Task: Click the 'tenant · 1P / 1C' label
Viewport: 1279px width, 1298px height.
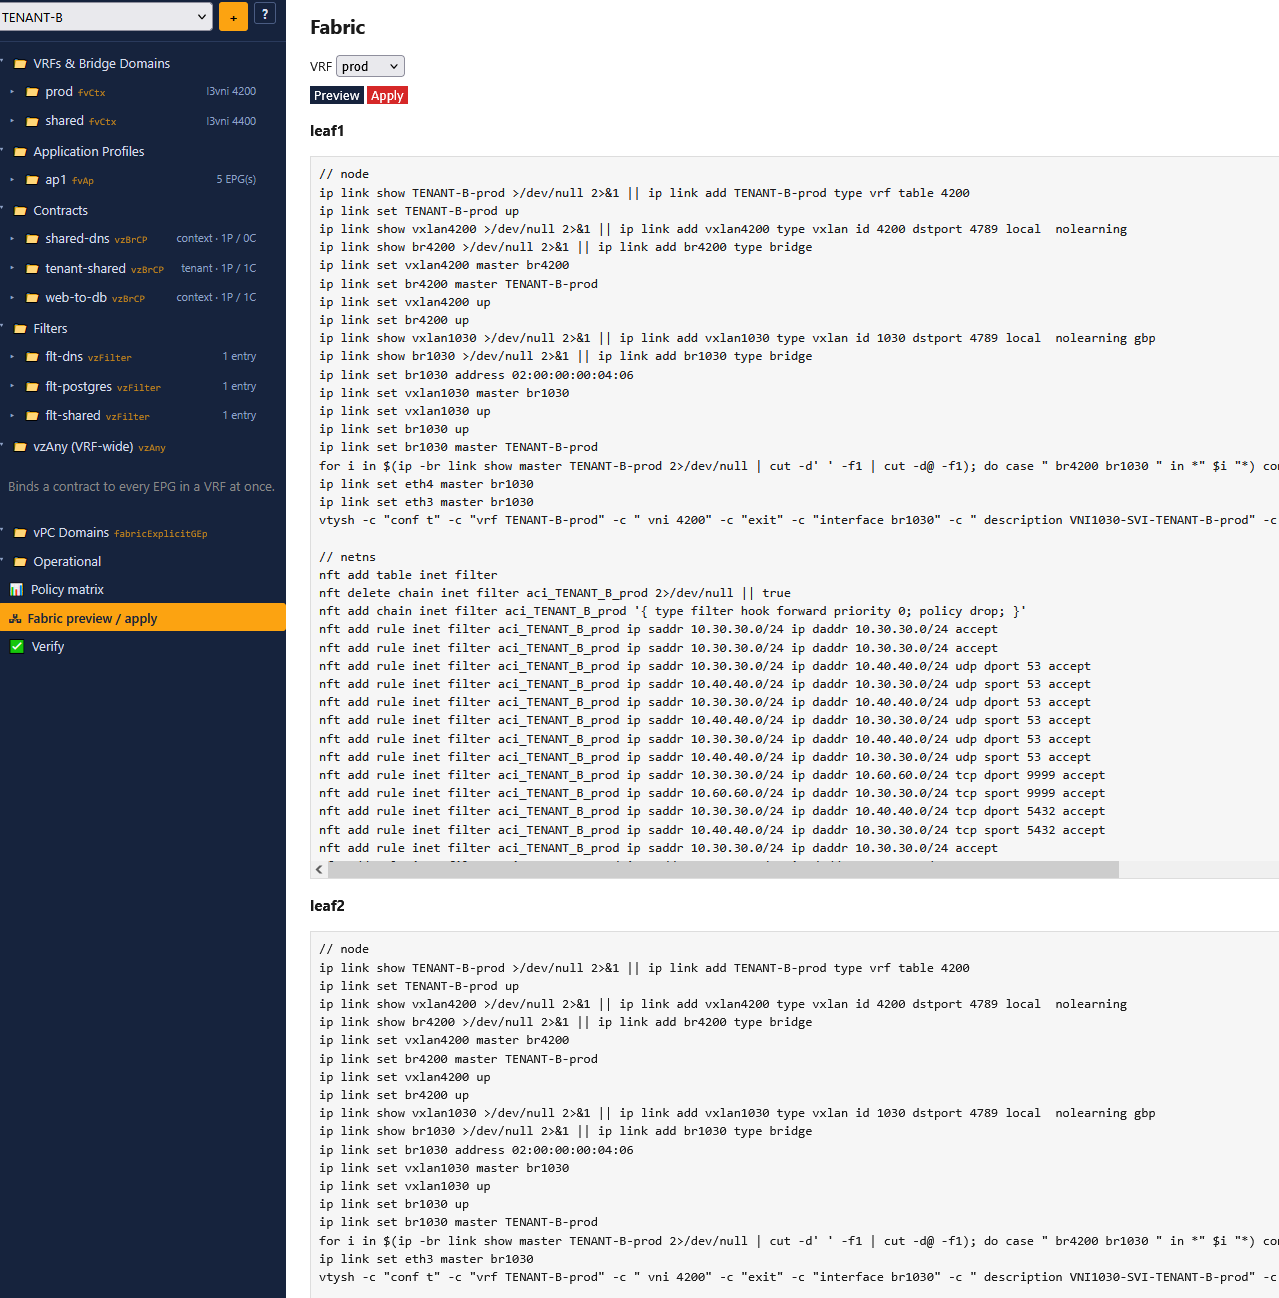Action: click(x=218, y=269)
